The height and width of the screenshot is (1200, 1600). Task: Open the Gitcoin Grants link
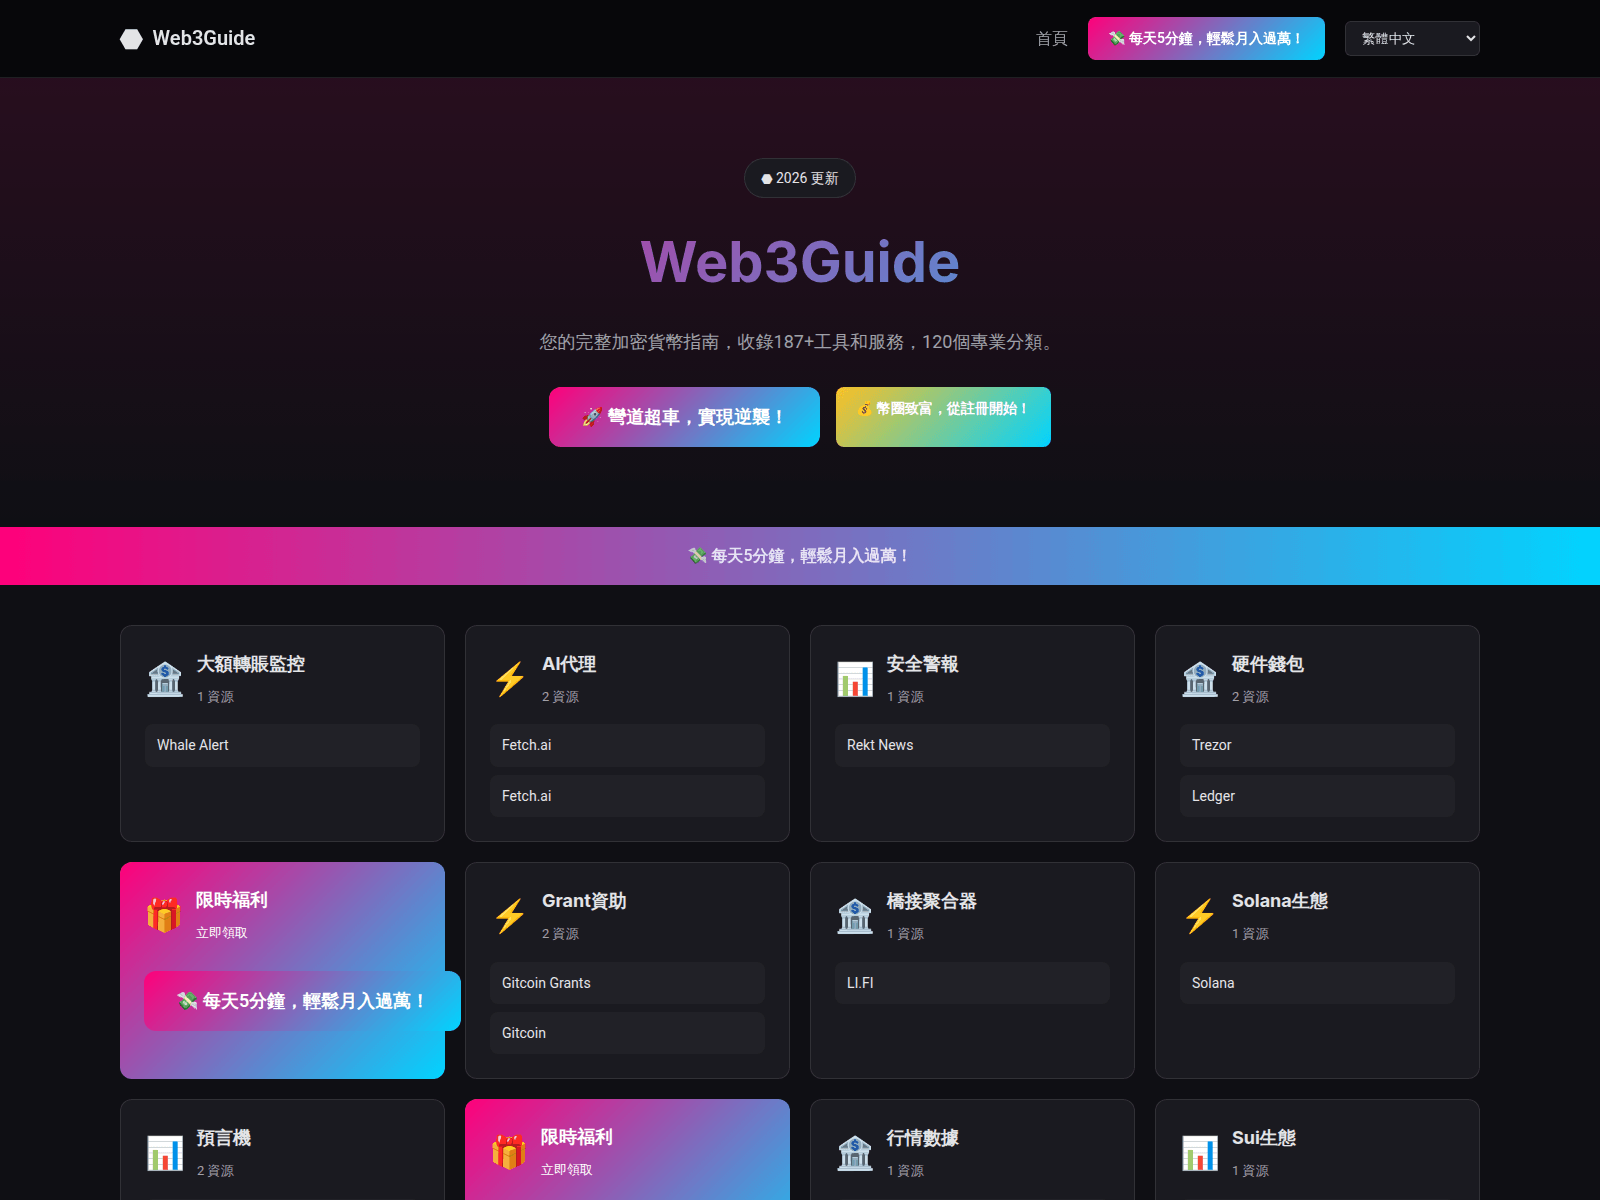click(627, 983)
